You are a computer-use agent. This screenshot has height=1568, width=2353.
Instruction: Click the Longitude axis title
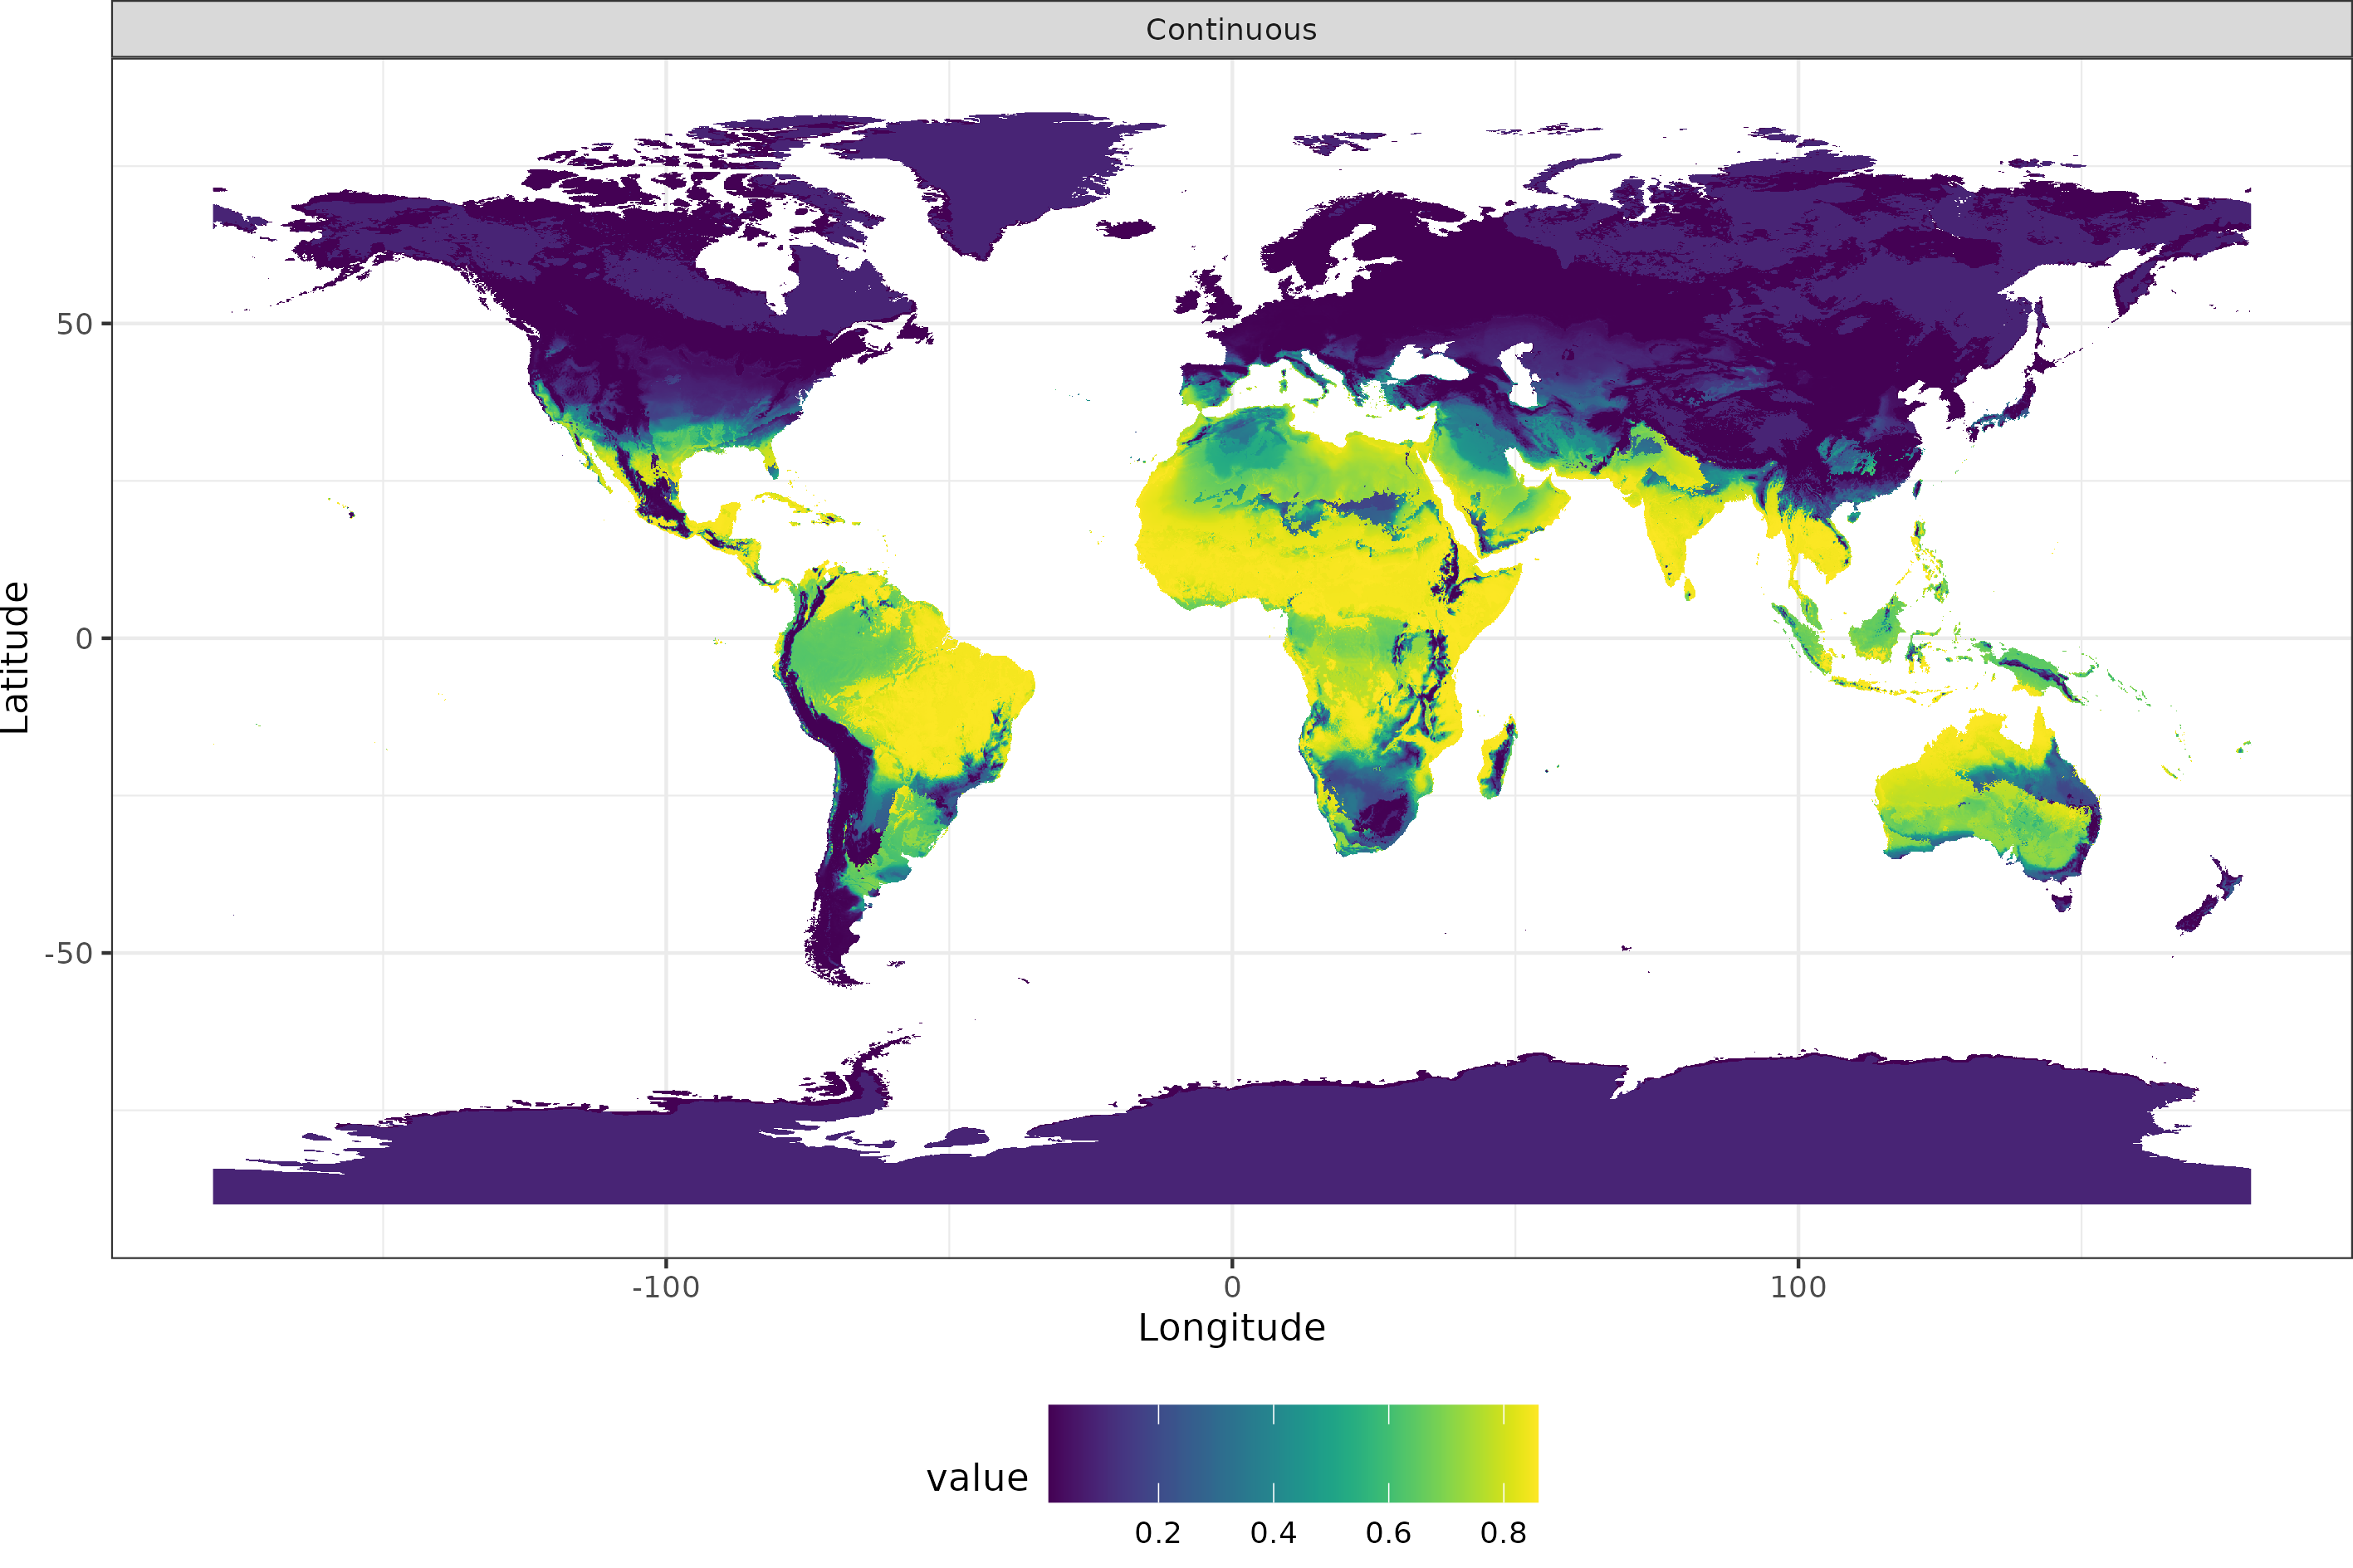[x=1231, y=1328]
